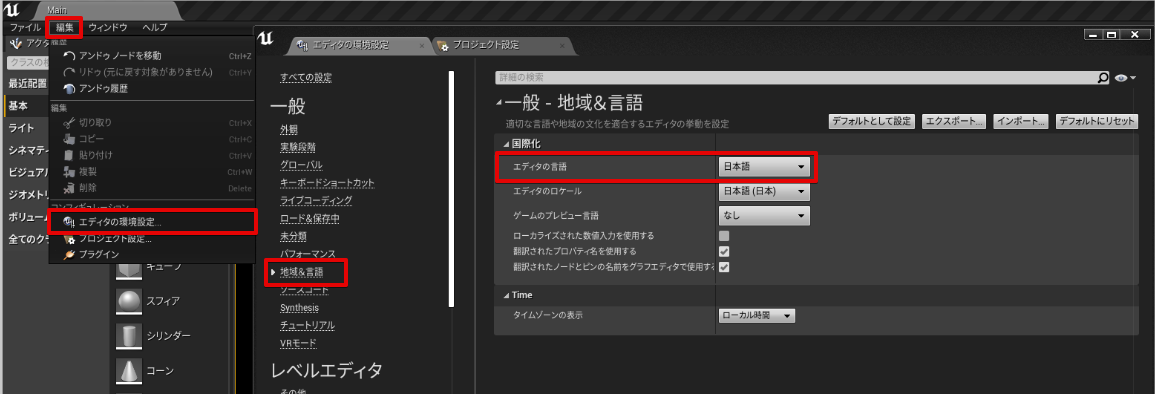The width and height of the screenshot is (1155, 394).
Task: Click the globe icon beside エディタの環境設定 menu entry
Action: [x=69, y=221]
